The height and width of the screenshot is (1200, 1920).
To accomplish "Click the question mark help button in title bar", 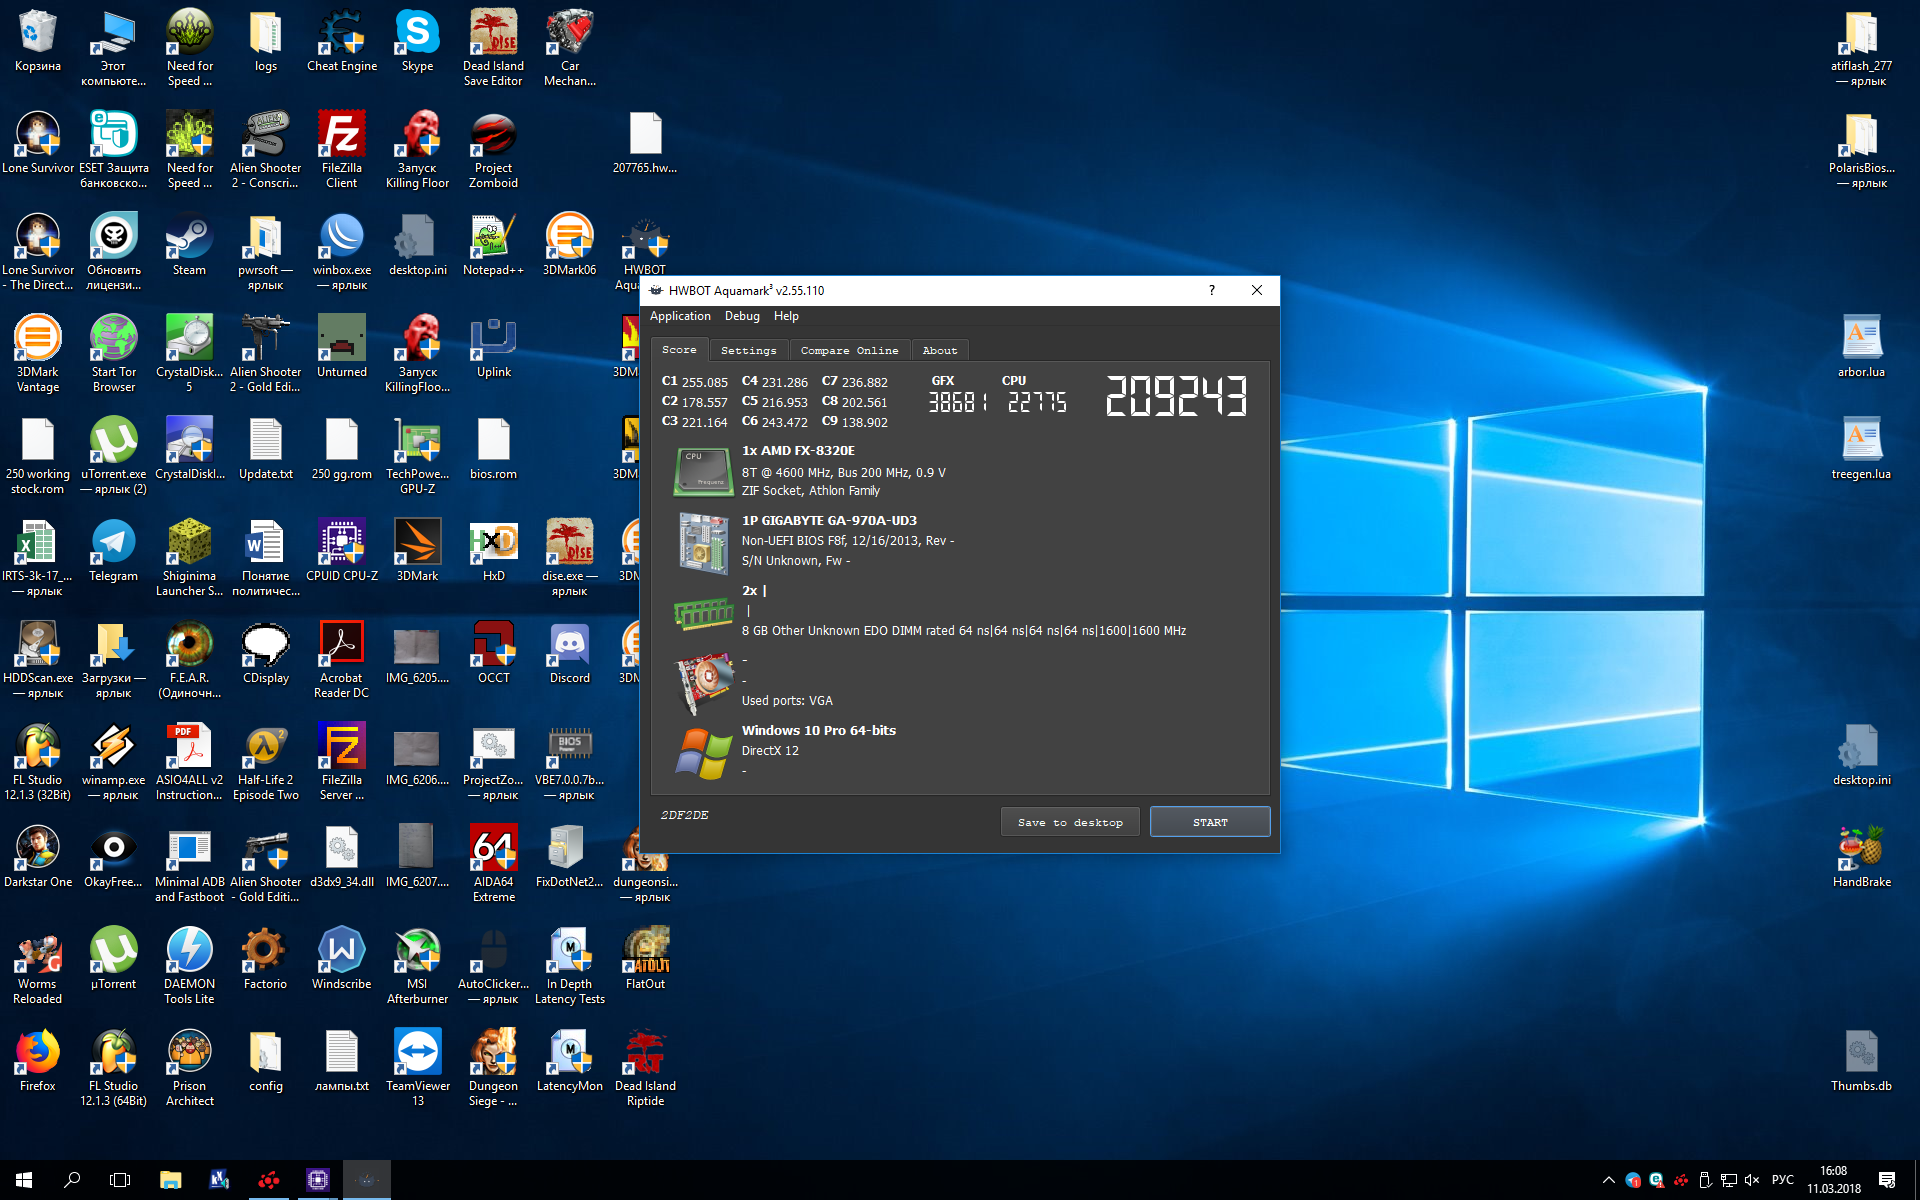I will [1211, 290].
